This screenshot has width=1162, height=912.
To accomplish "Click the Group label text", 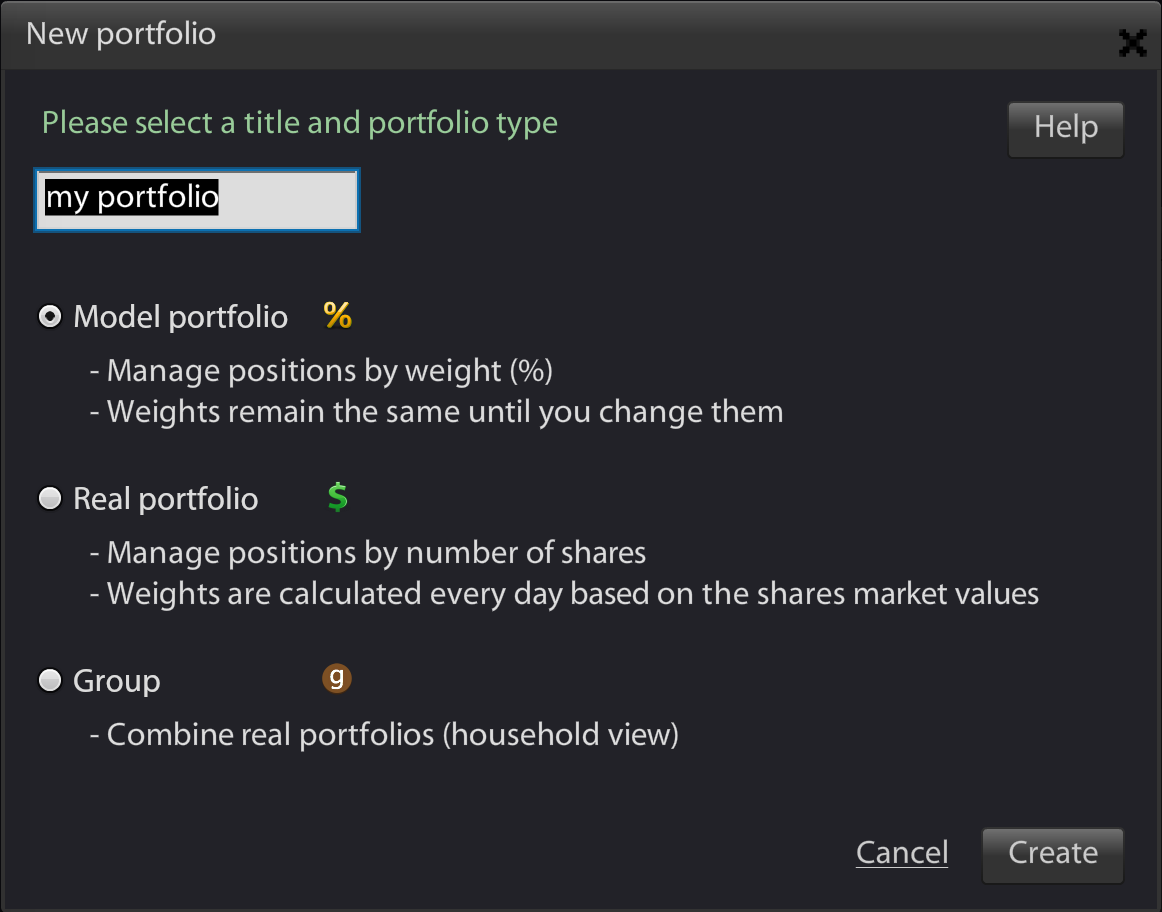I will pos(116,681).
